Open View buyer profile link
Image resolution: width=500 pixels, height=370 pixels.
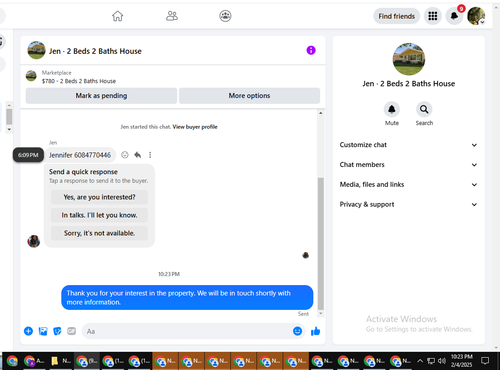click(195, 127)
